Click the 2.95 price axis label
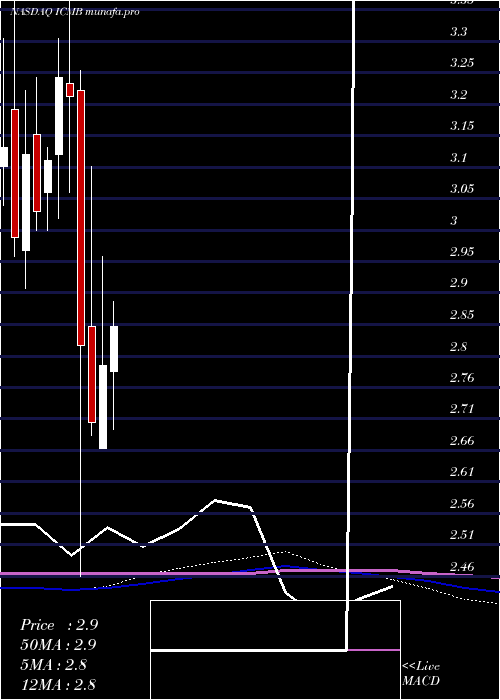This screenshot has height=700, width=500. click(x=462, y=252)
